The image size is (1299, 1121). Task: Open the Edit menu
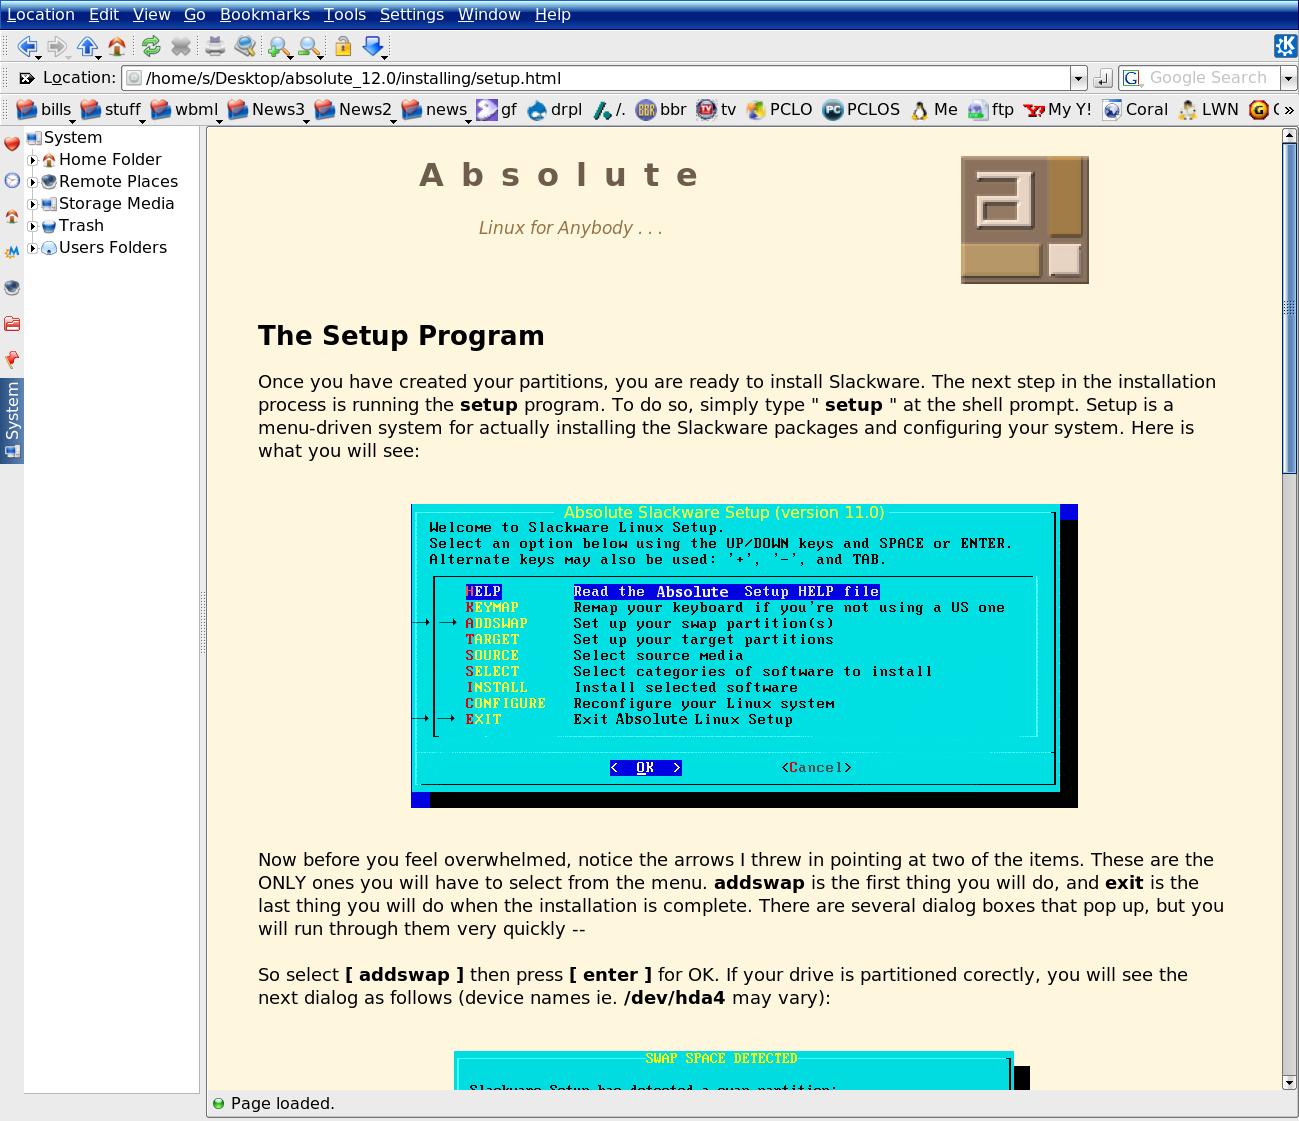click(x=104, y=15)
